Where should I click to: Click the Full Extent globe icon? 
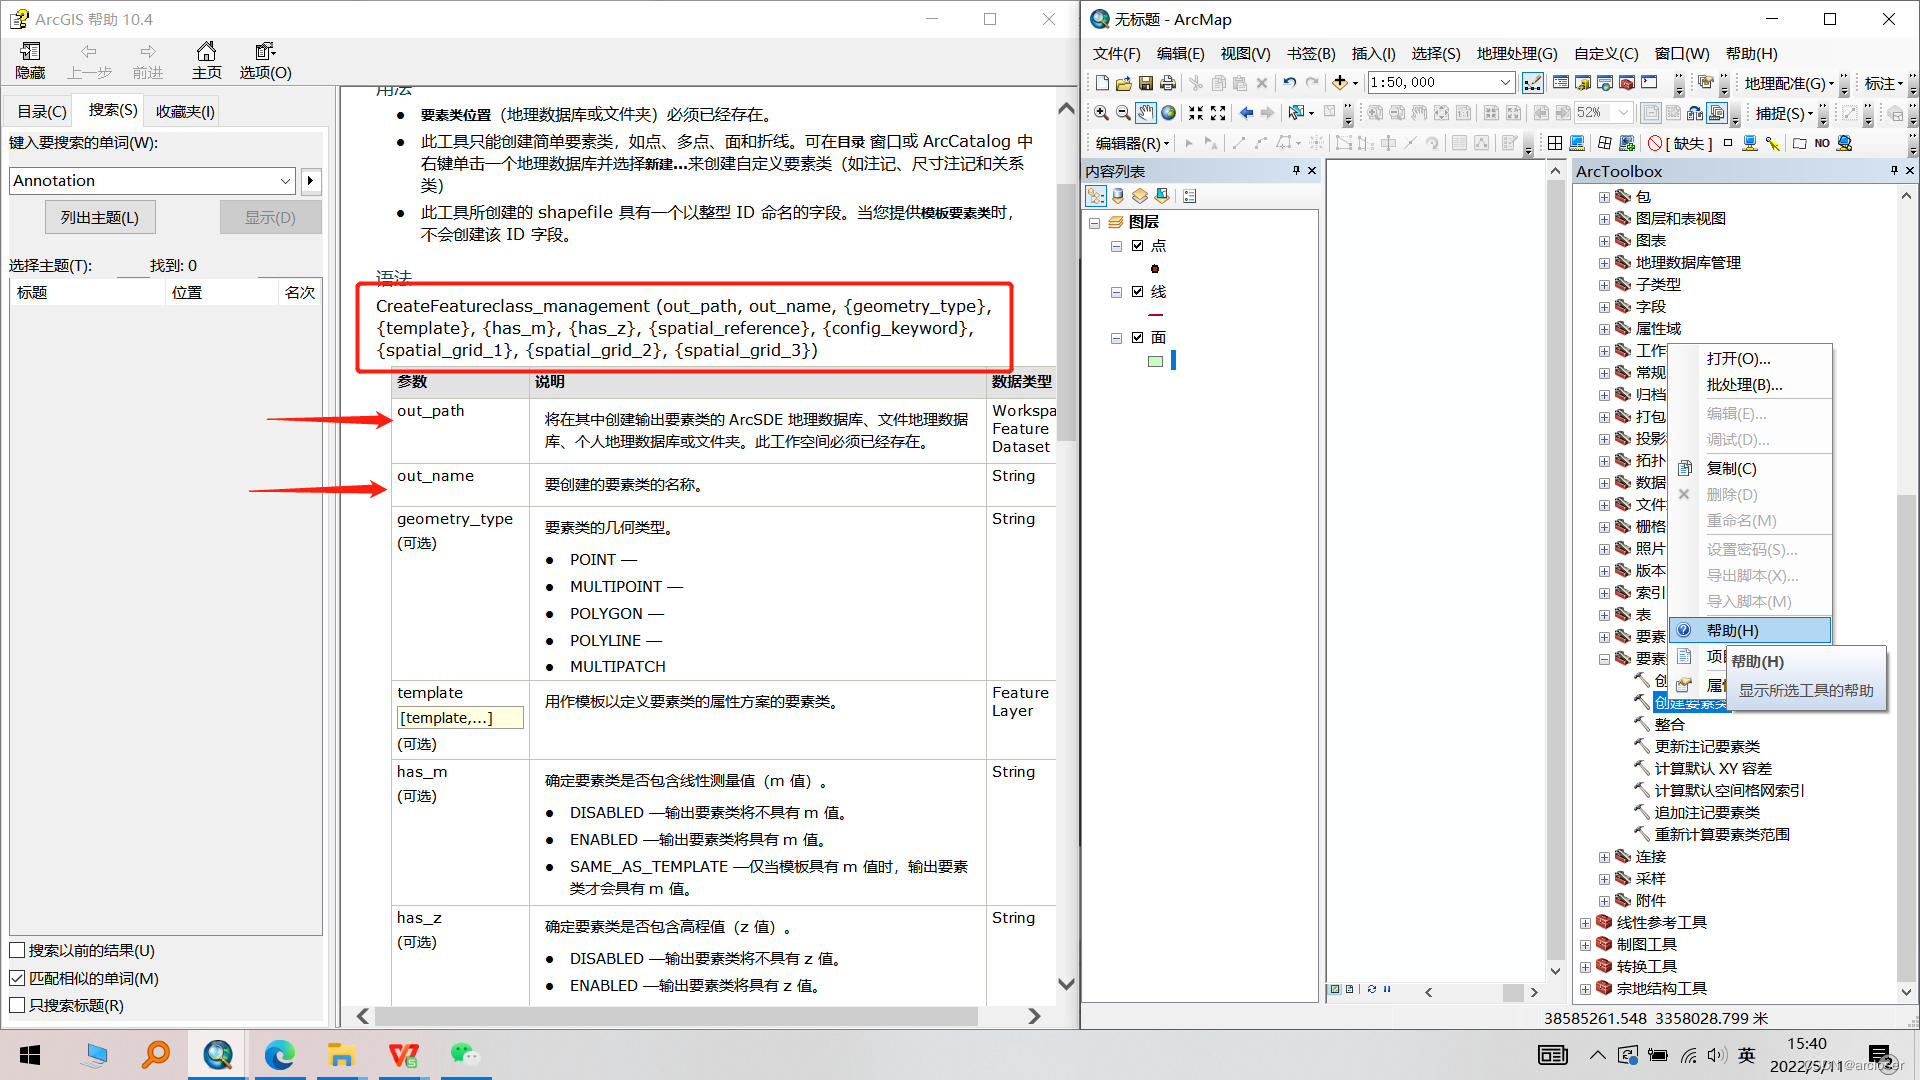click(1168, 113)
